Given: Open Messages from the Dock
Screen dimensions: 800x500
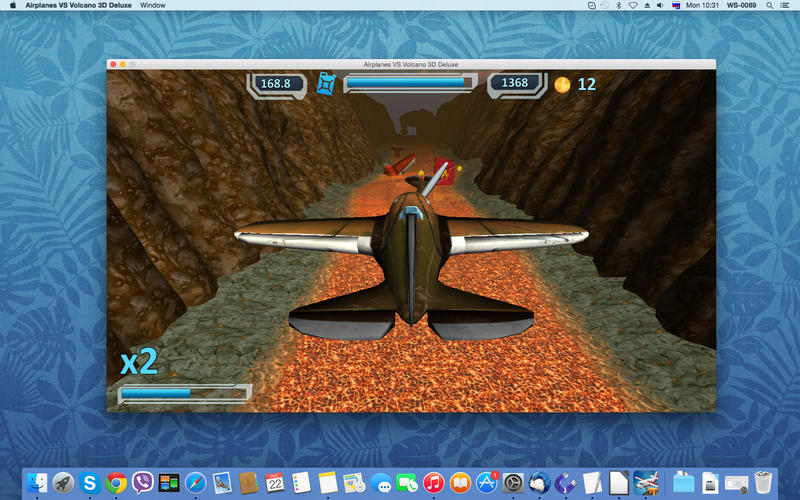Looking at the screenshot, I should point(381,483).
